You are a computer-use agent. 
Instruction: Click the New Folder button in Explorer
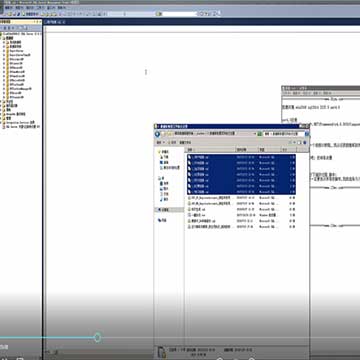point(185,142)
